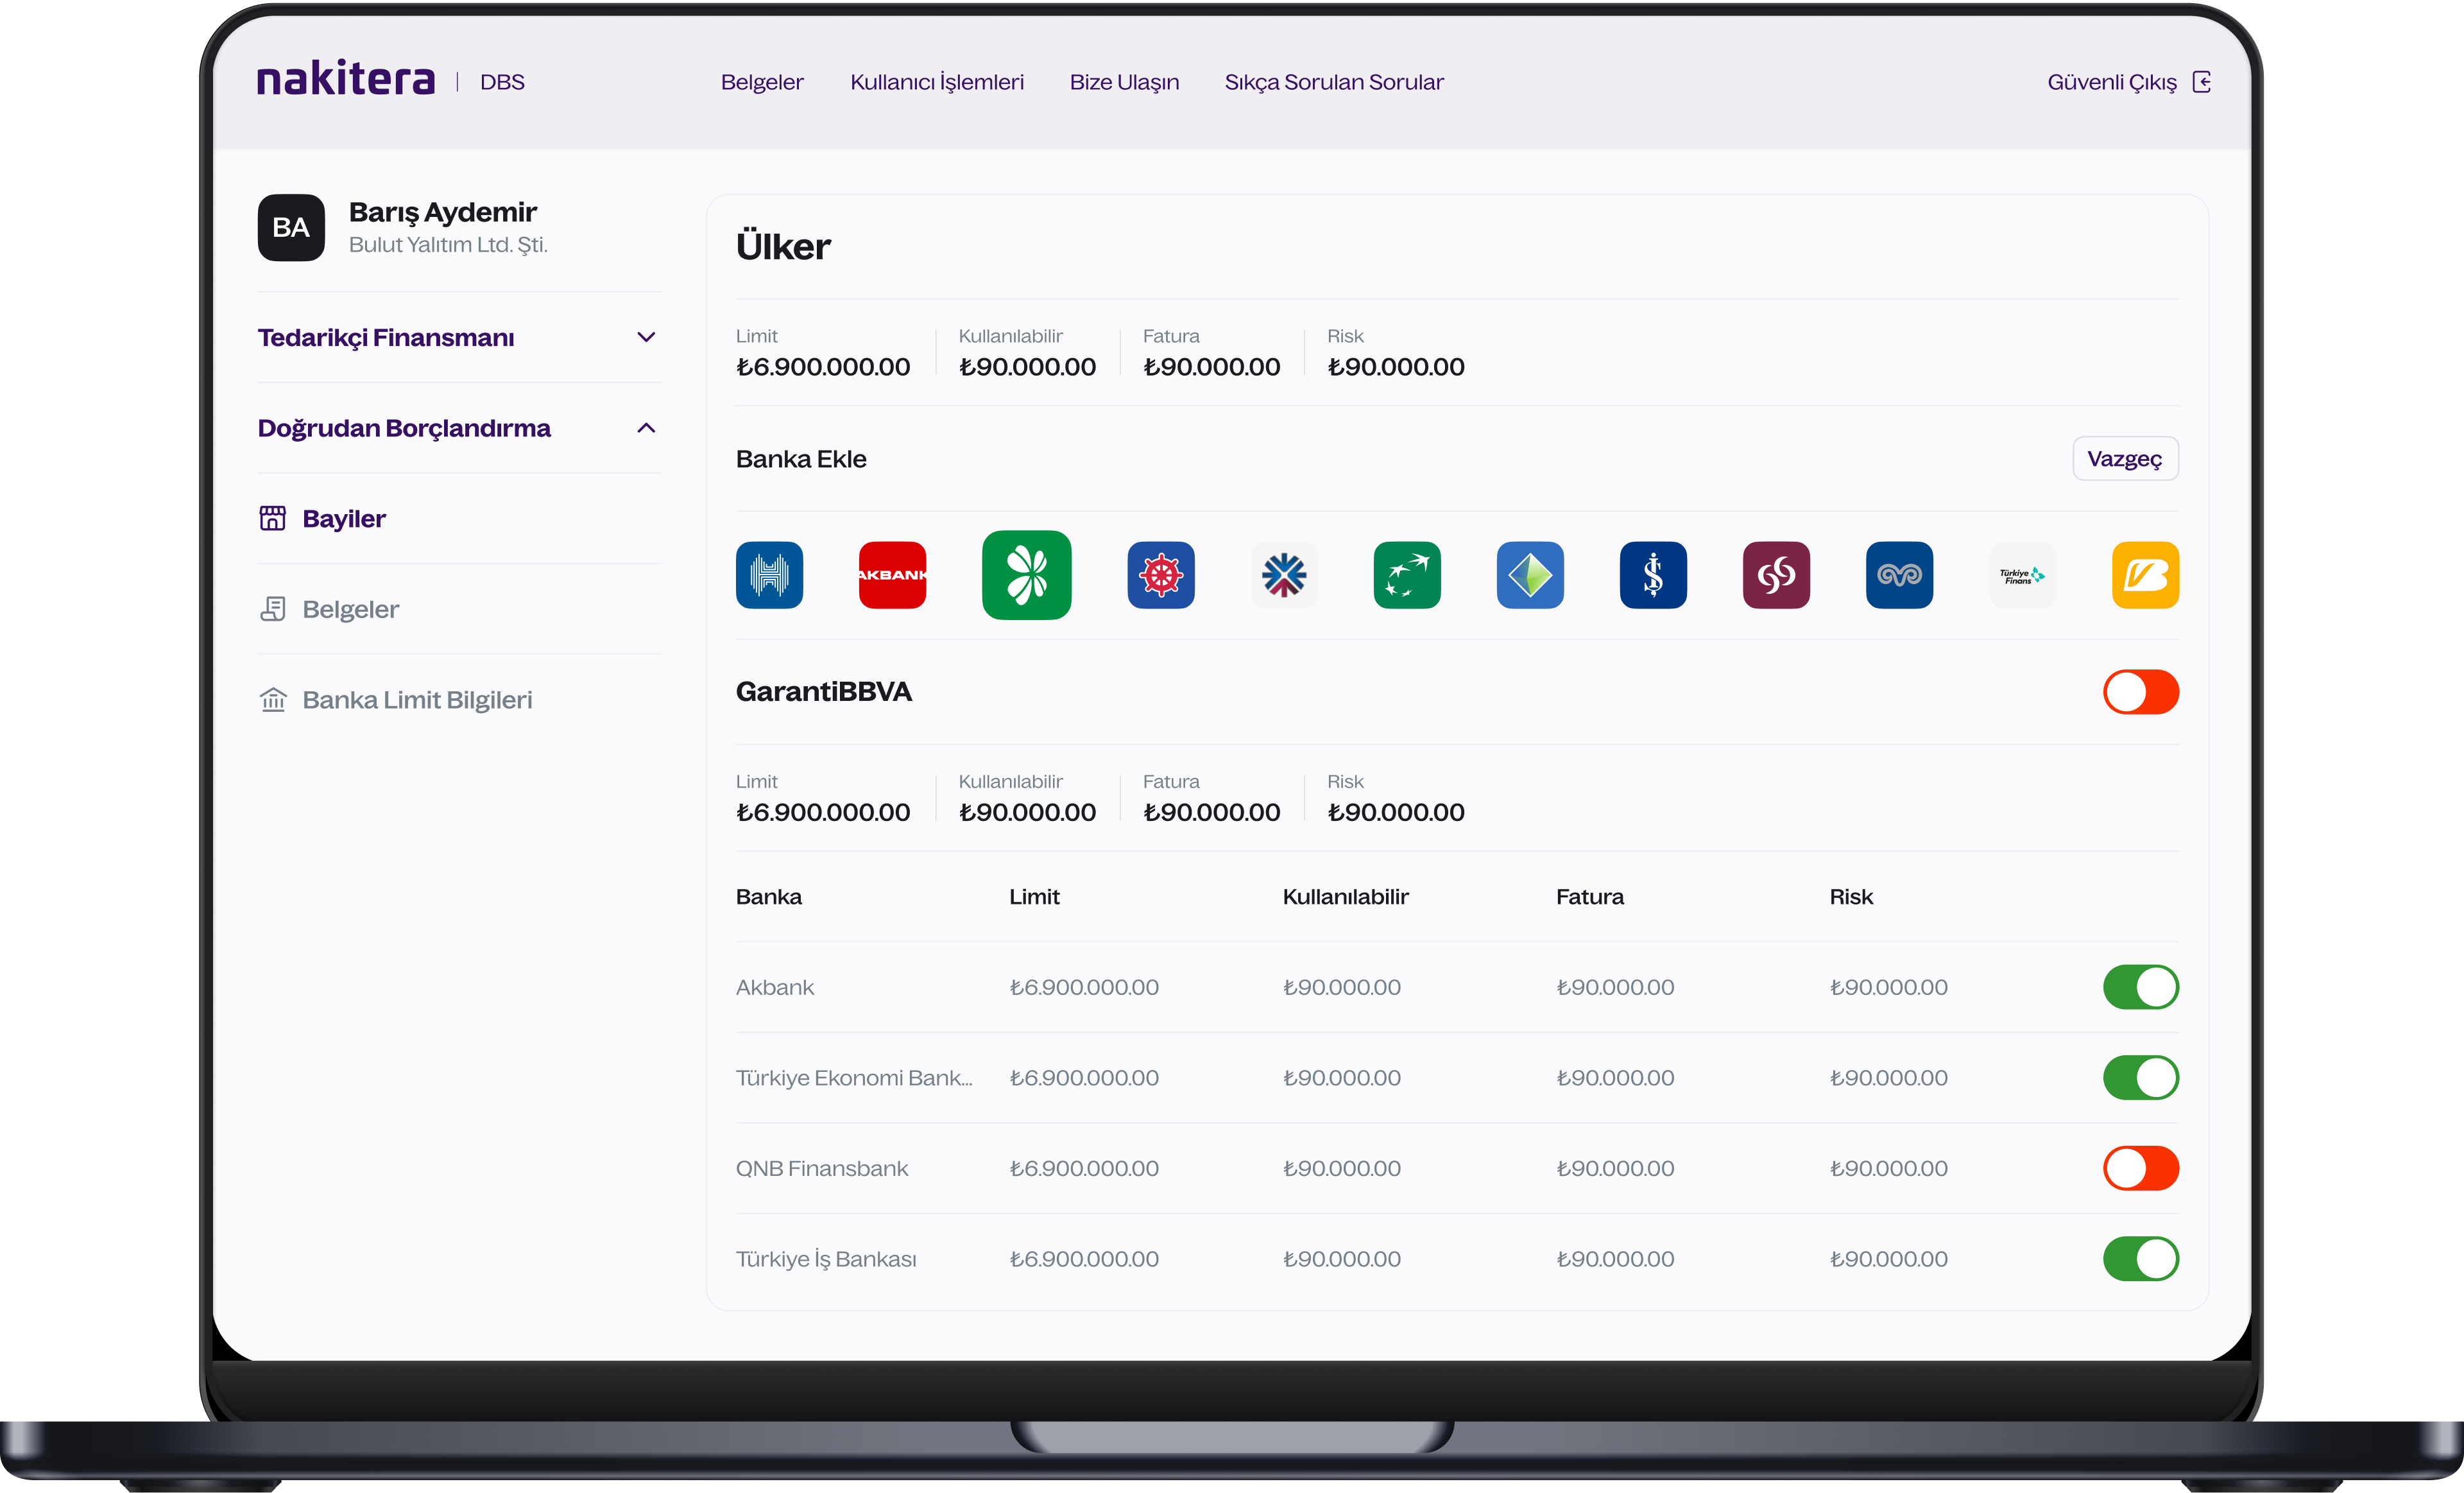
Task: Pick the DenizBank ship-wheel icon
Action: [x=1160, y=575]
